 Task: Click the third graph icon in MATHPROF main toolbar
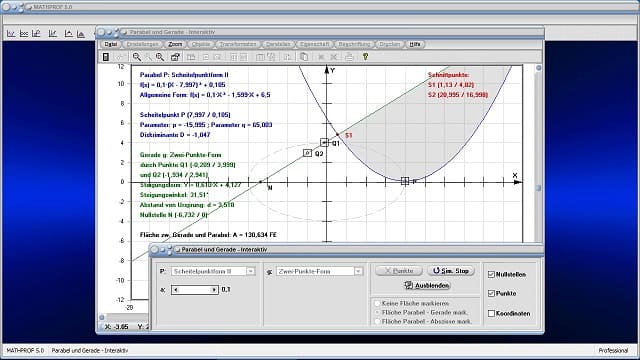(36, 33)
